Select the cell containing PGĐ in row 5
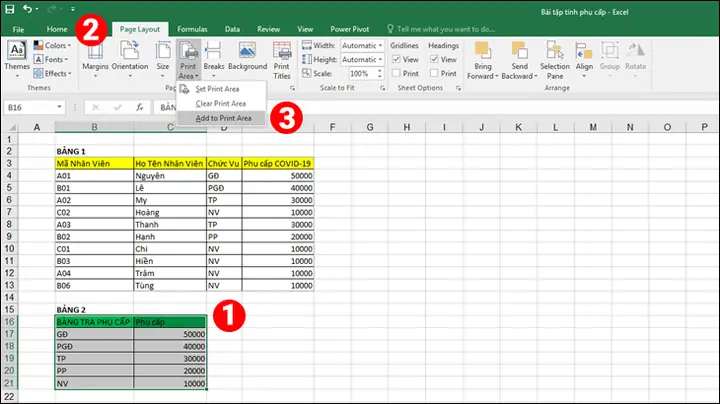This screenshot has height=404, width=720. pyautogui.click(x=224, y=188)
